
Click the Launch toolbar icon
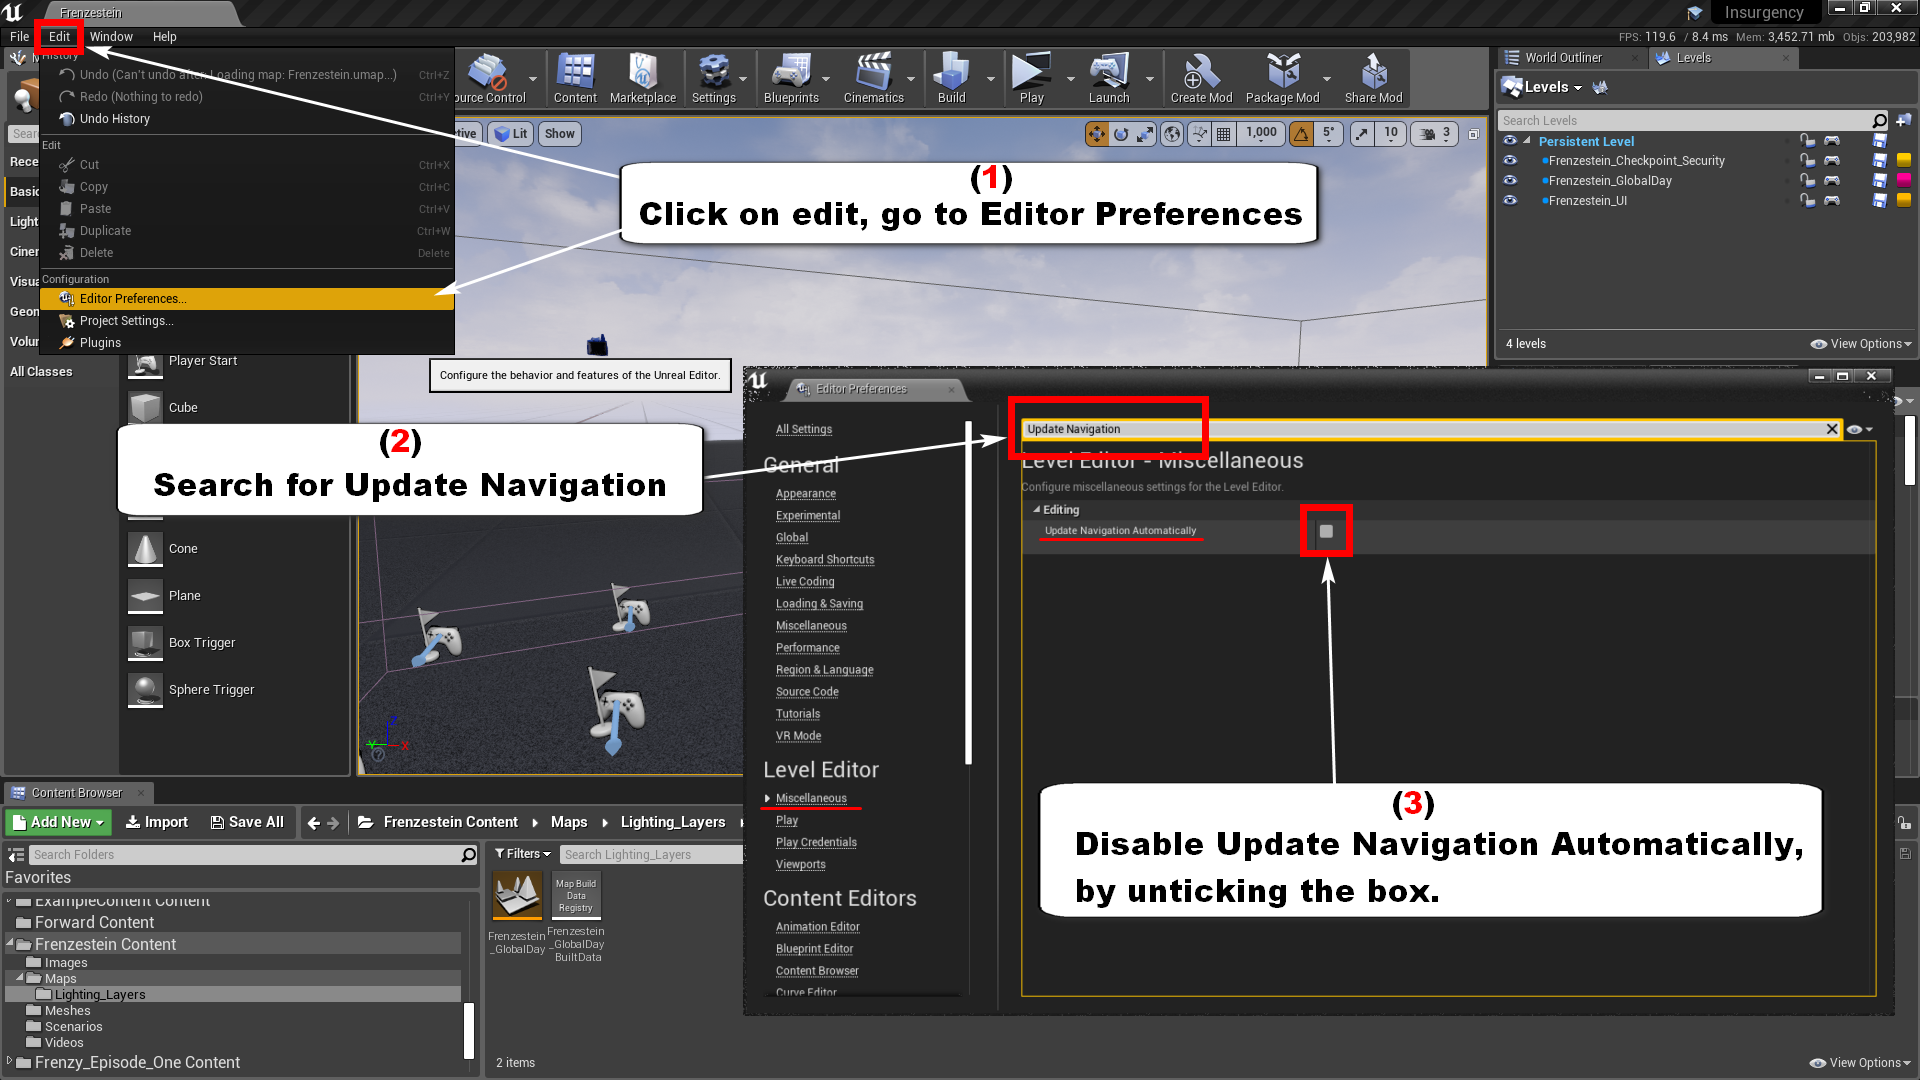[1109, 78]
